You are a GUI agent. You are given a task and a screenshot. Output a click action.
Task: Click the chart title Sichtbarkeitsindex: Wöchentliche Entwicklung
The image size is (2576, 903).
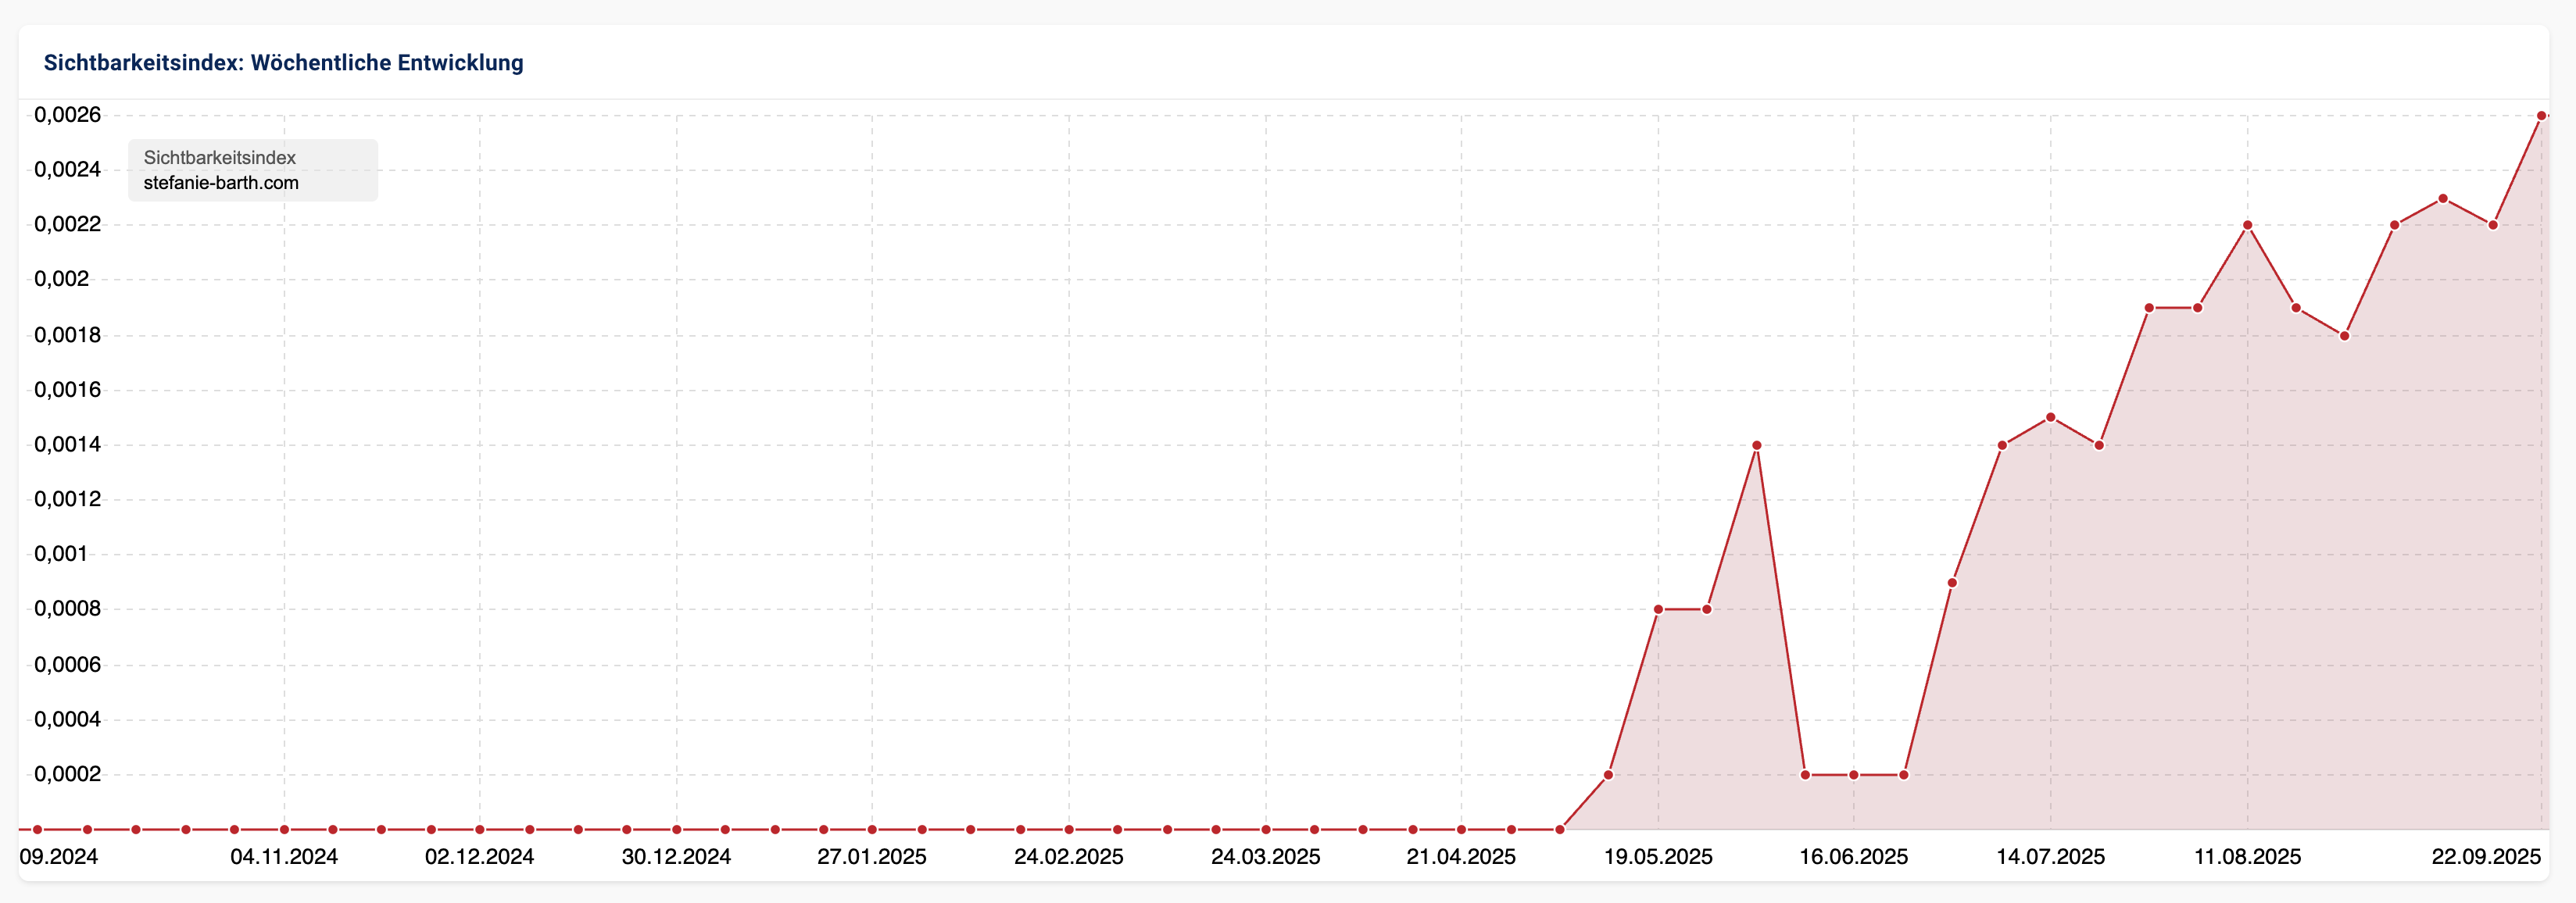click(283, 63)
